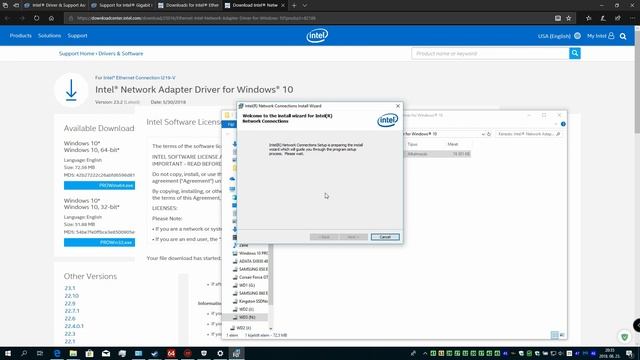Click the Intel logo in site header
Viewport: 640px width, 360px height.
tap(317, 36)
